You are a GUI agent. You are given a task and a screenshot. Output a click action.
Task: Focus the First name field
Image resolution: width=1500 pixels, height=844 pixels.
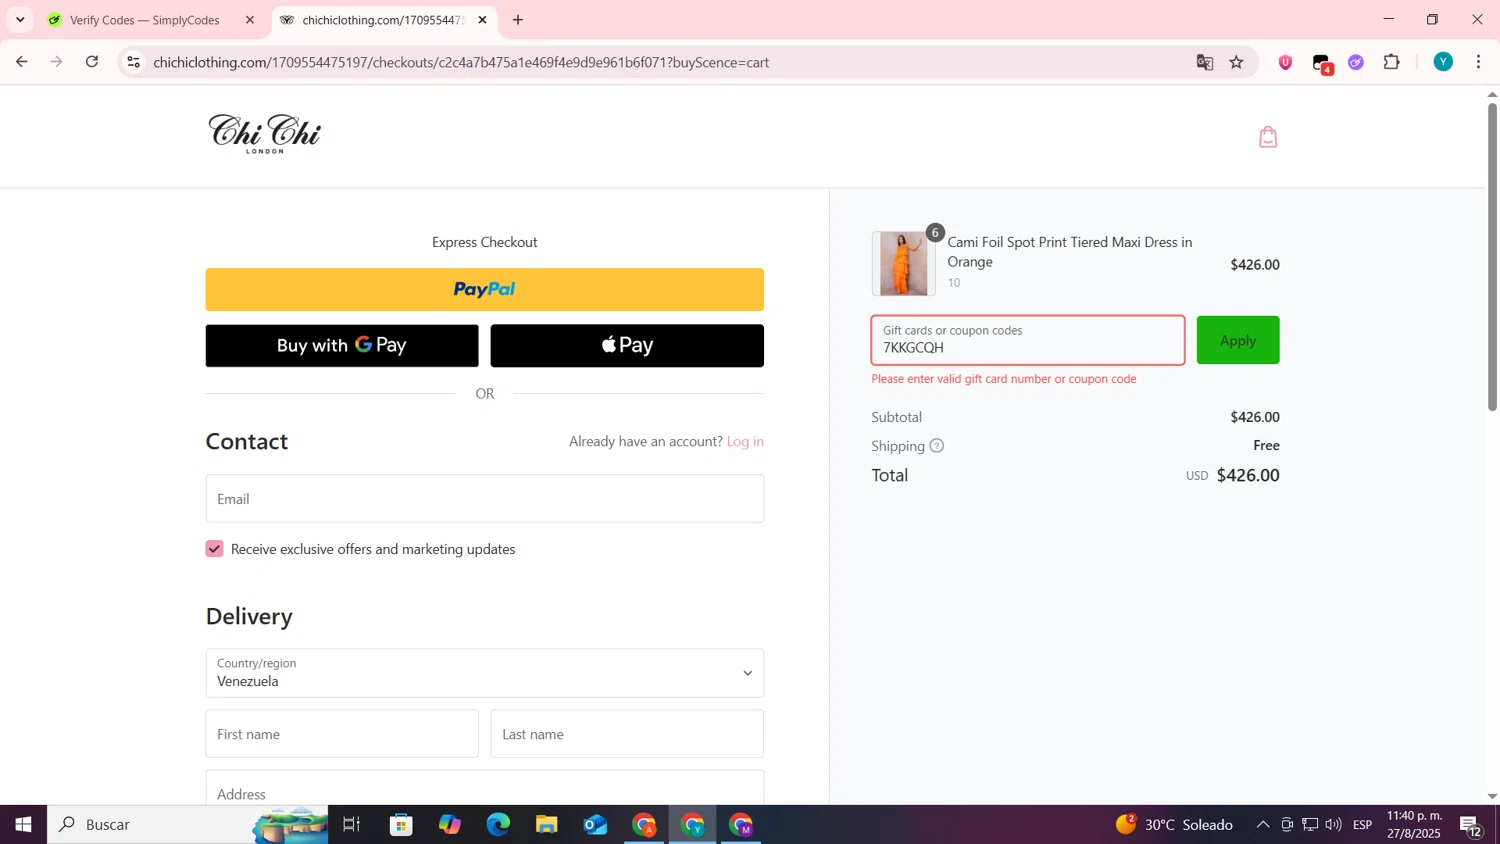coord(342,734)
